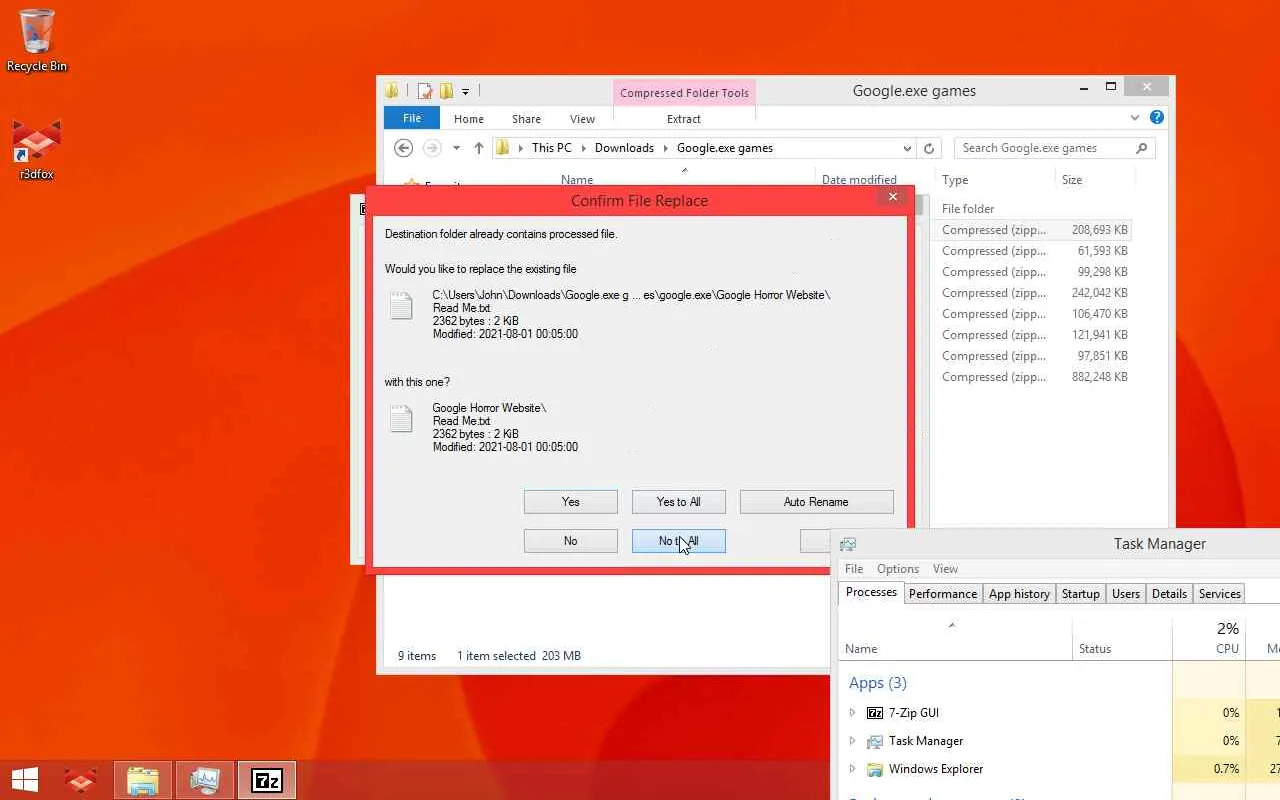1280x800 pixels.
Task: Choose Auto Rename in the dialog
Action: (817, 502)
